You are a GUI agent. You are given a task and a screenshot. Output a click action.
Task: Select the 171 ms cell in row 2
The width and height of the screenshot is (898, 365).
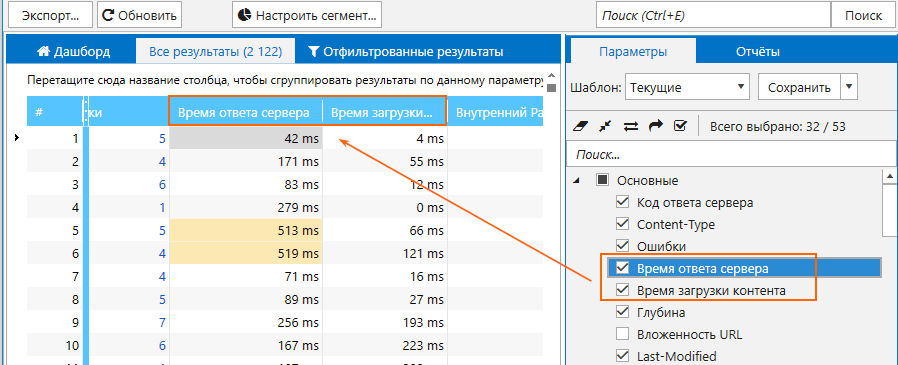[246, 162]
